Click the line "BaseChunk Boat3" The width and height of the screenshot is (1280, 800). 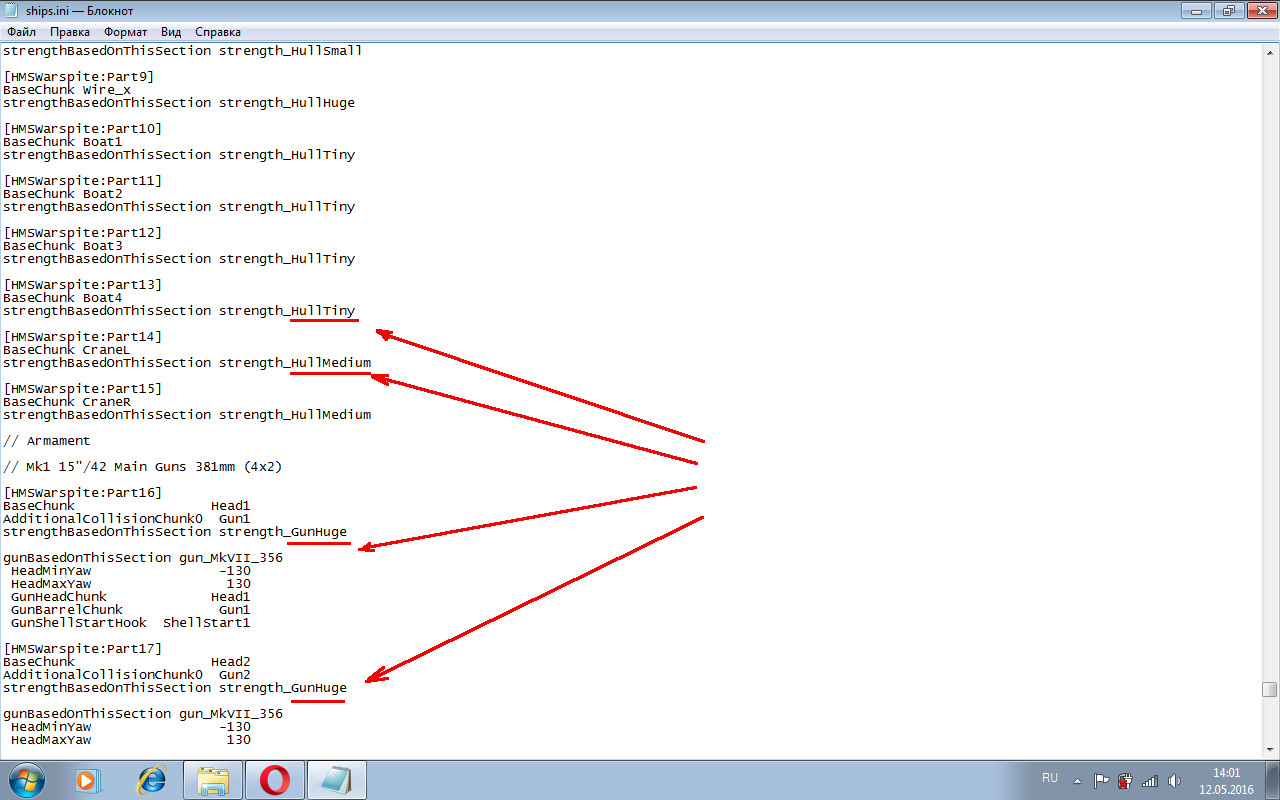63,245
